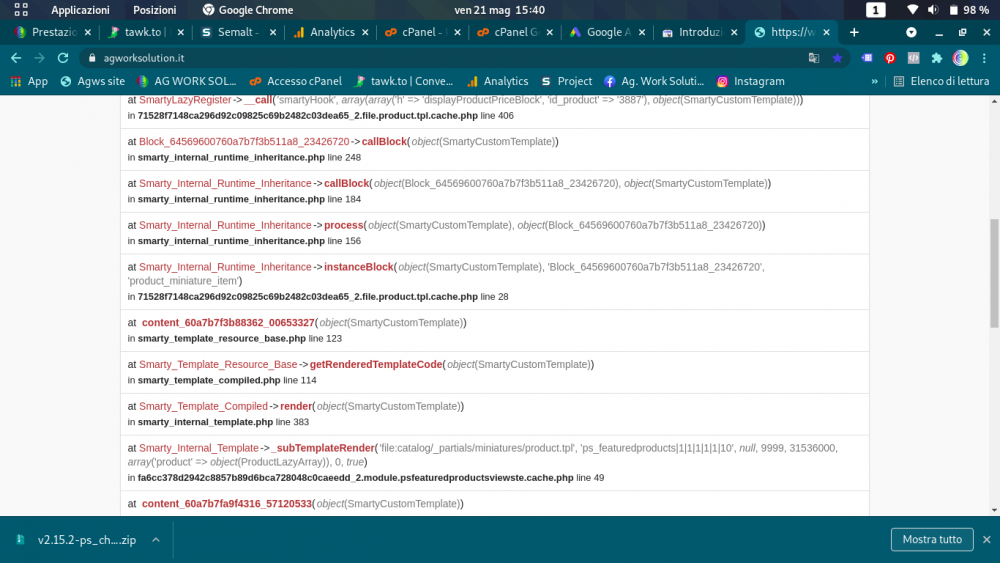This screenshot has height=563, width=1000.
Task: Open the tawk.to | Conve... bookmark
Action: pyautogui.click(x=404, y=82)
